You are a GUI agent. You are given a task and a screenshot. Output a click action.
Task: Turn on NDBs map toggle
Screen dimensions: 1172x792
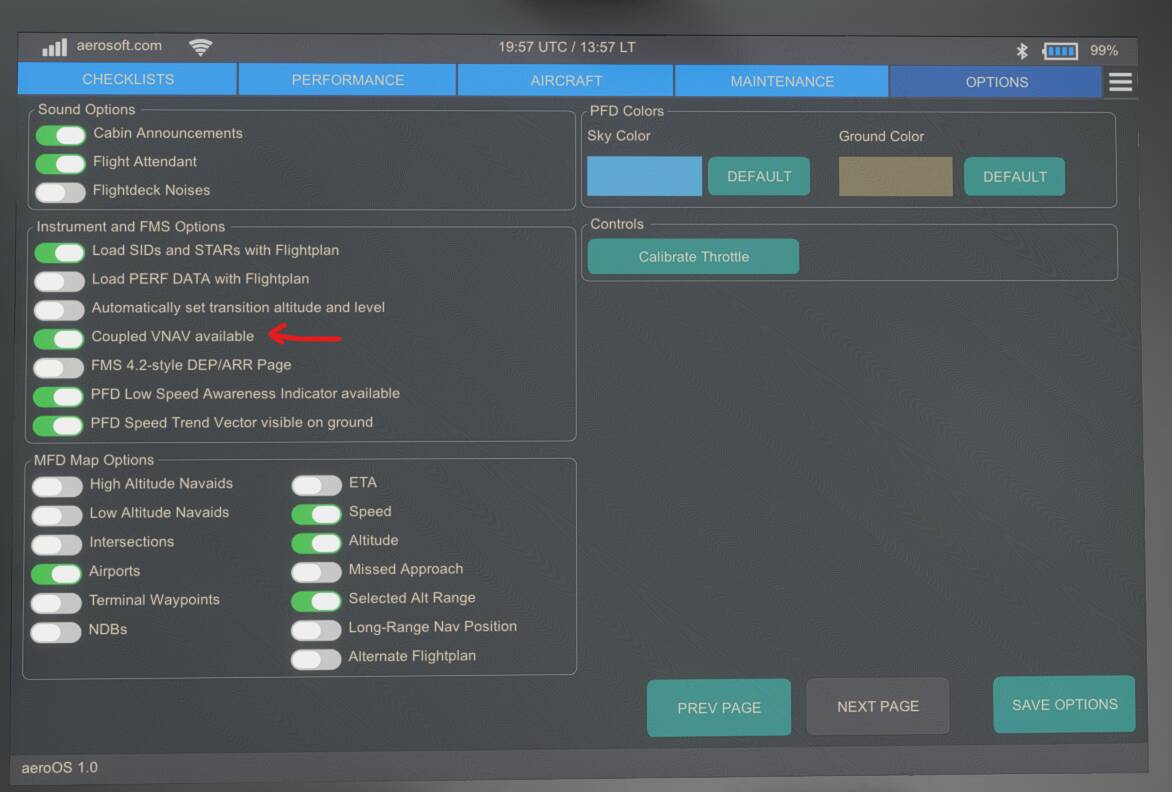click(55, 632)
